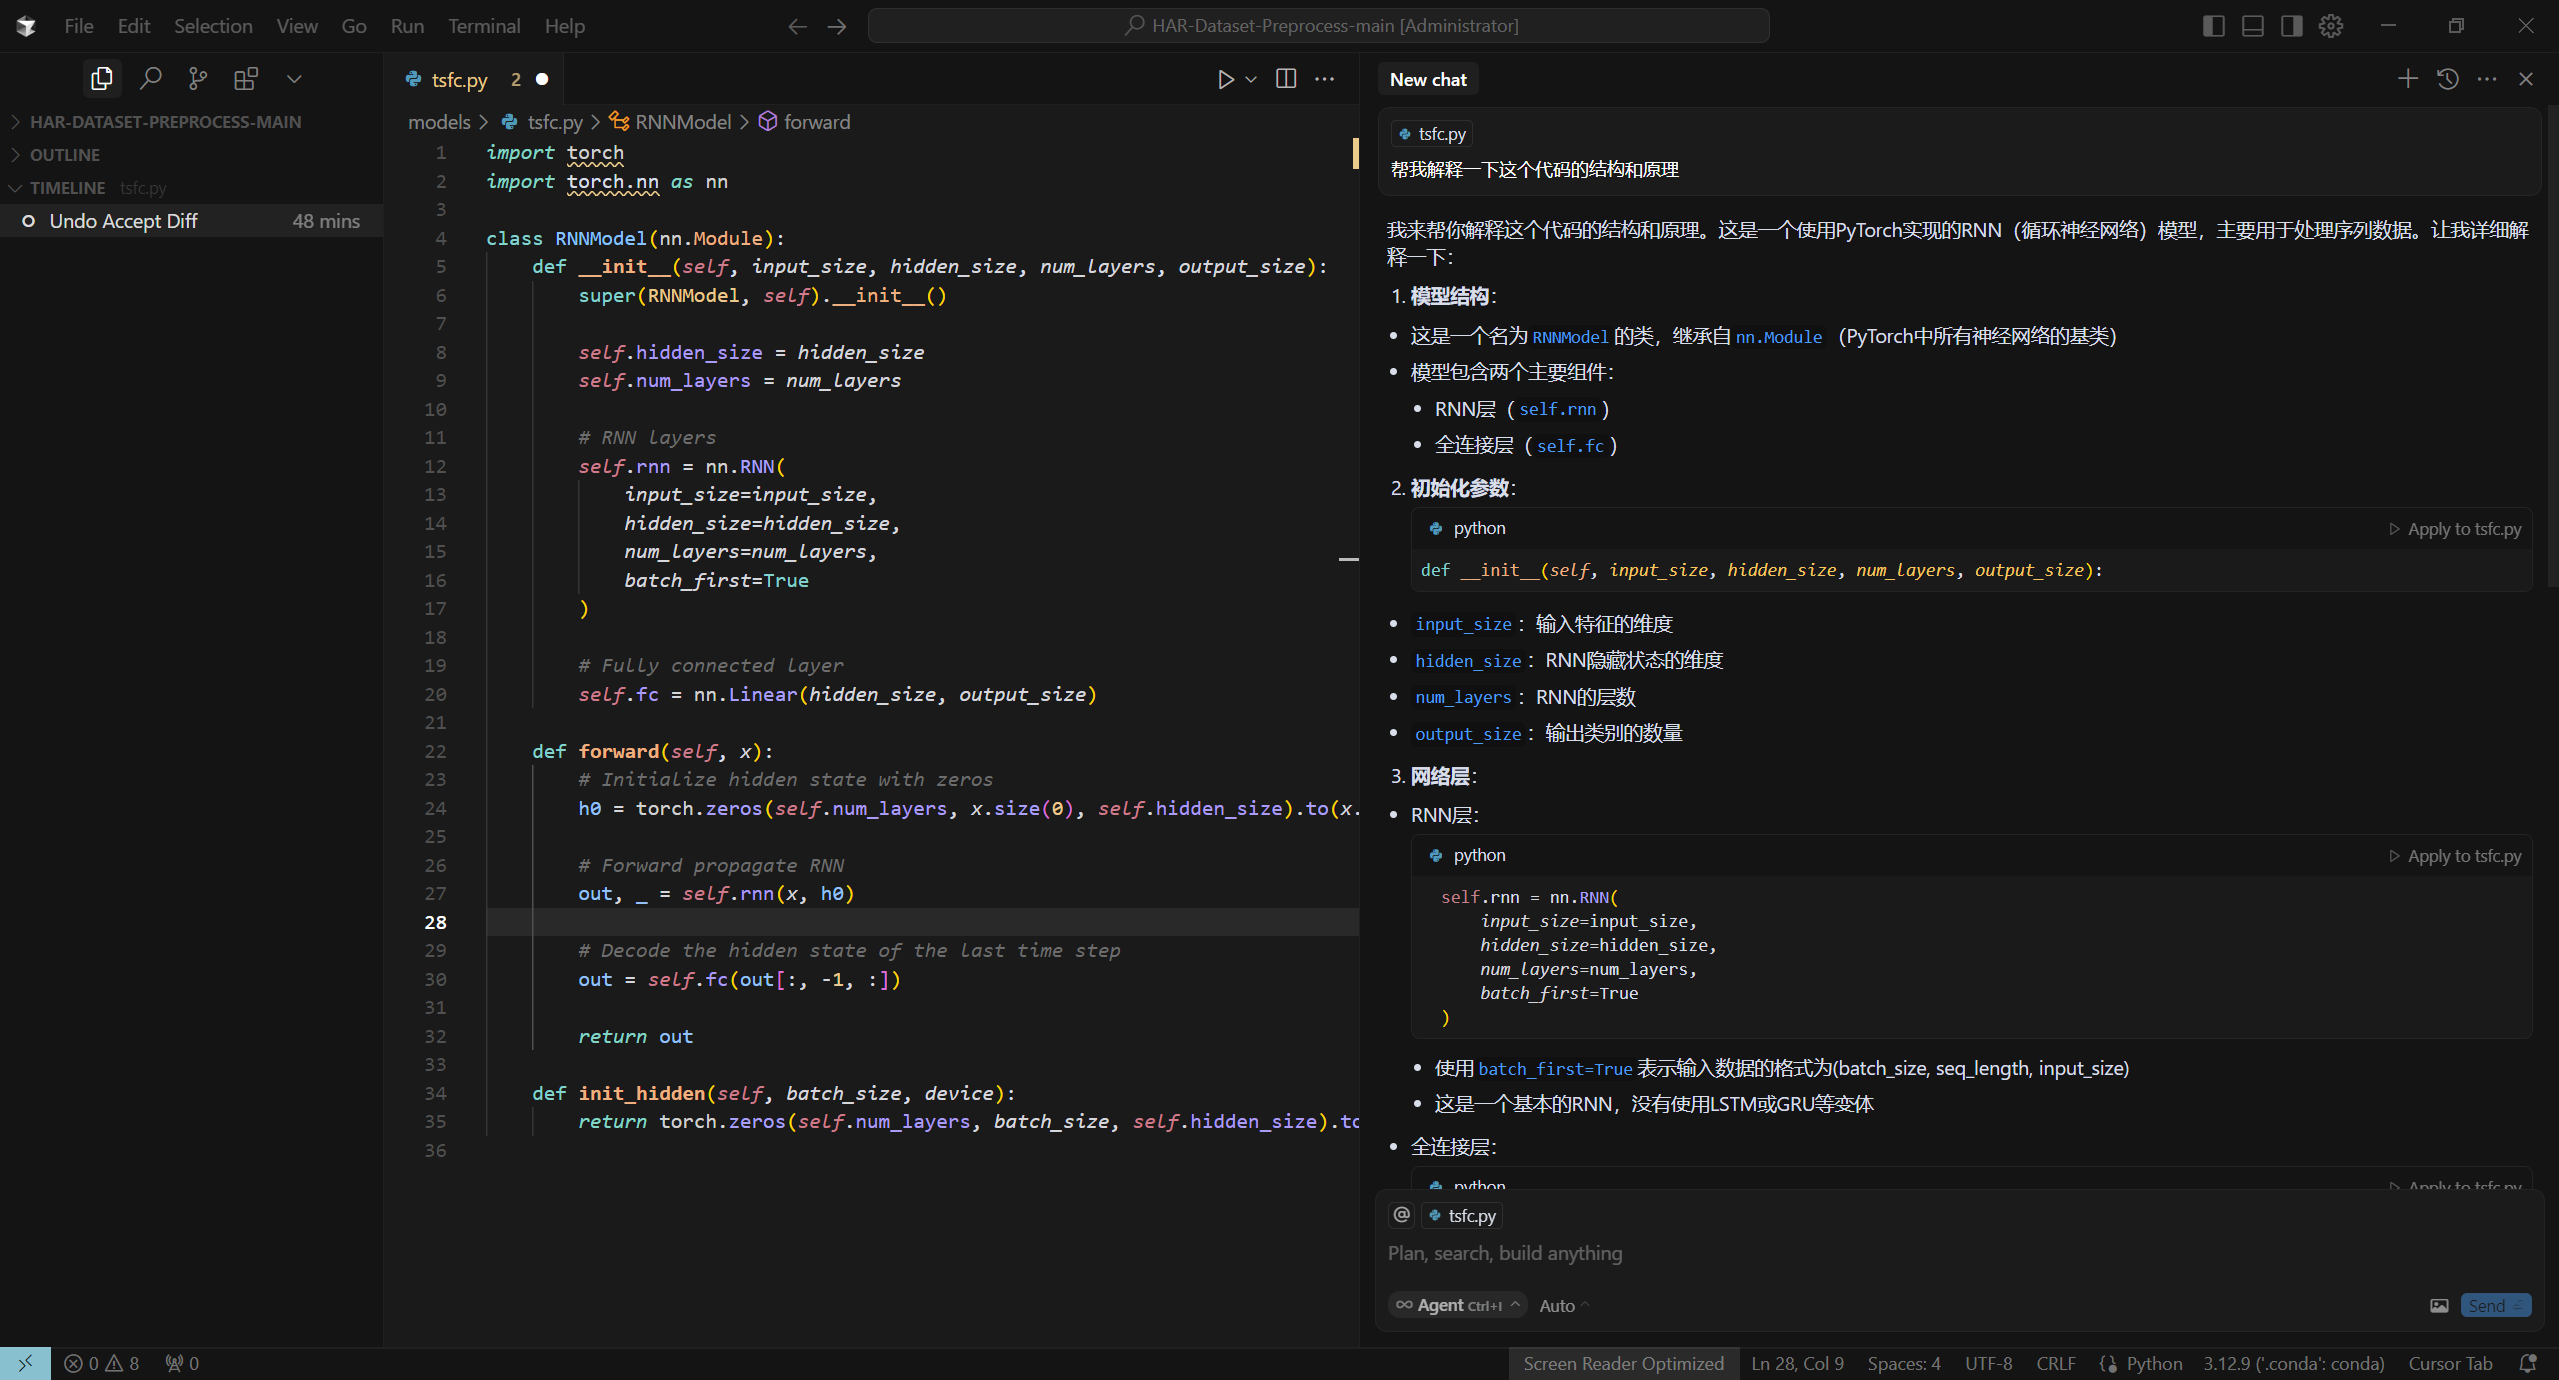The width and height of the screenshot is (2559, 1380).
Task: Select the tsfc.py editor tab
Action: (459, 80)
